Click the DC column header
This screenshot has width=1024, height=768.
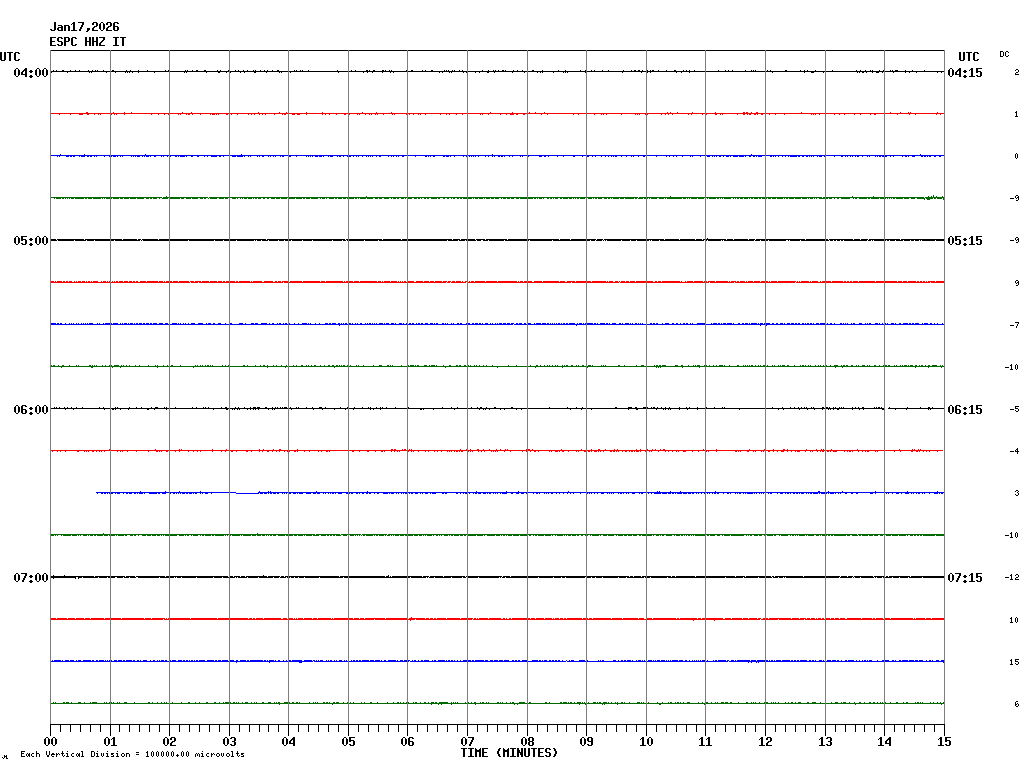[1004, 54]
